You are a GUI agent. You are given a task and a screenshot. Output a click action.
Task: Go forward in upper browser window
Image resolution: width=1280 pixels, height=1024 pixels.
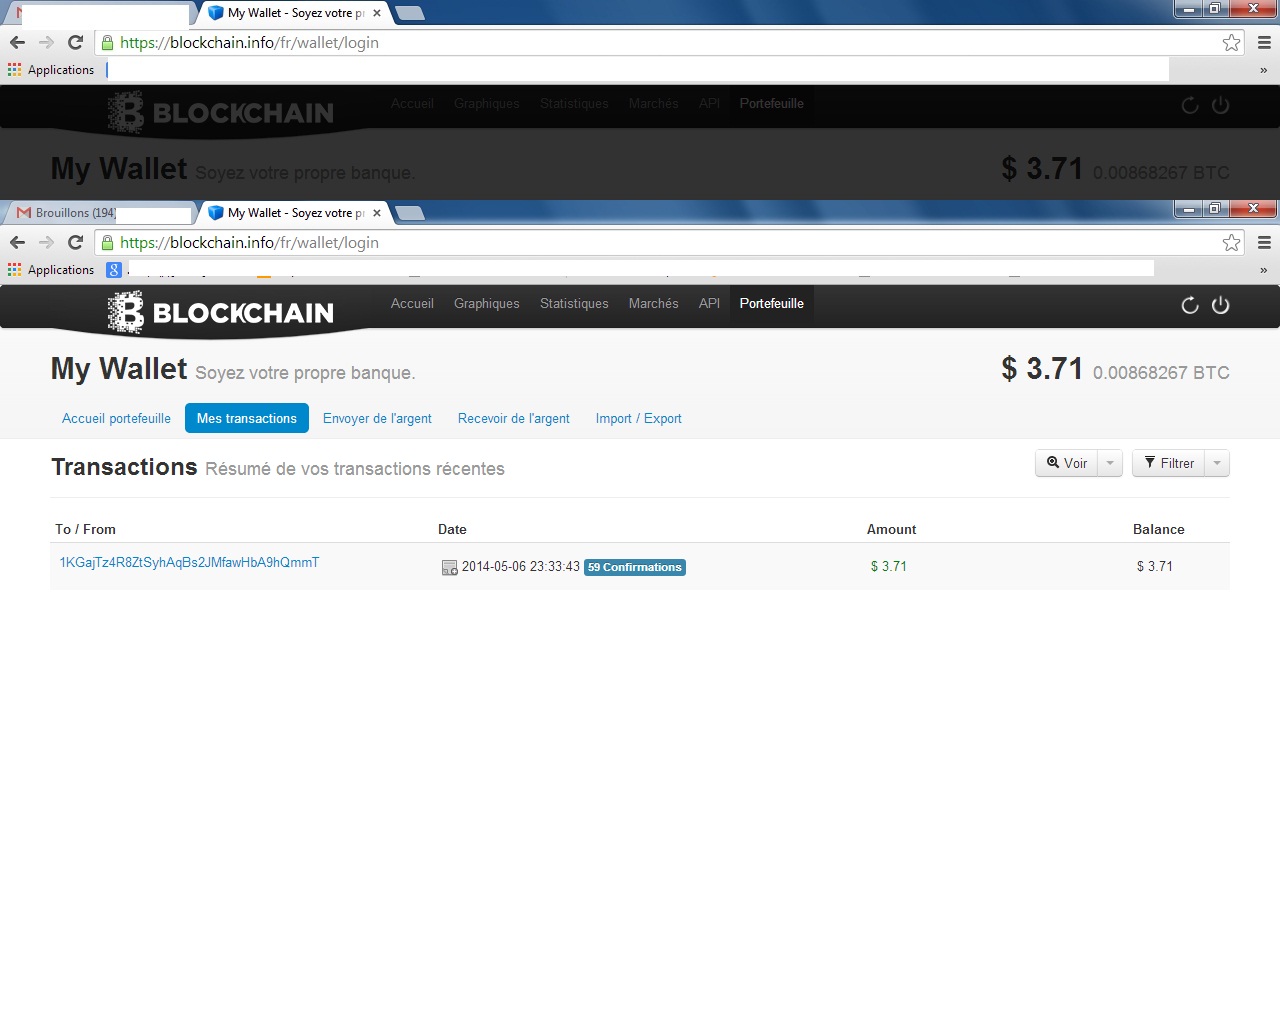pyautogui.click(x=46, y=42)
